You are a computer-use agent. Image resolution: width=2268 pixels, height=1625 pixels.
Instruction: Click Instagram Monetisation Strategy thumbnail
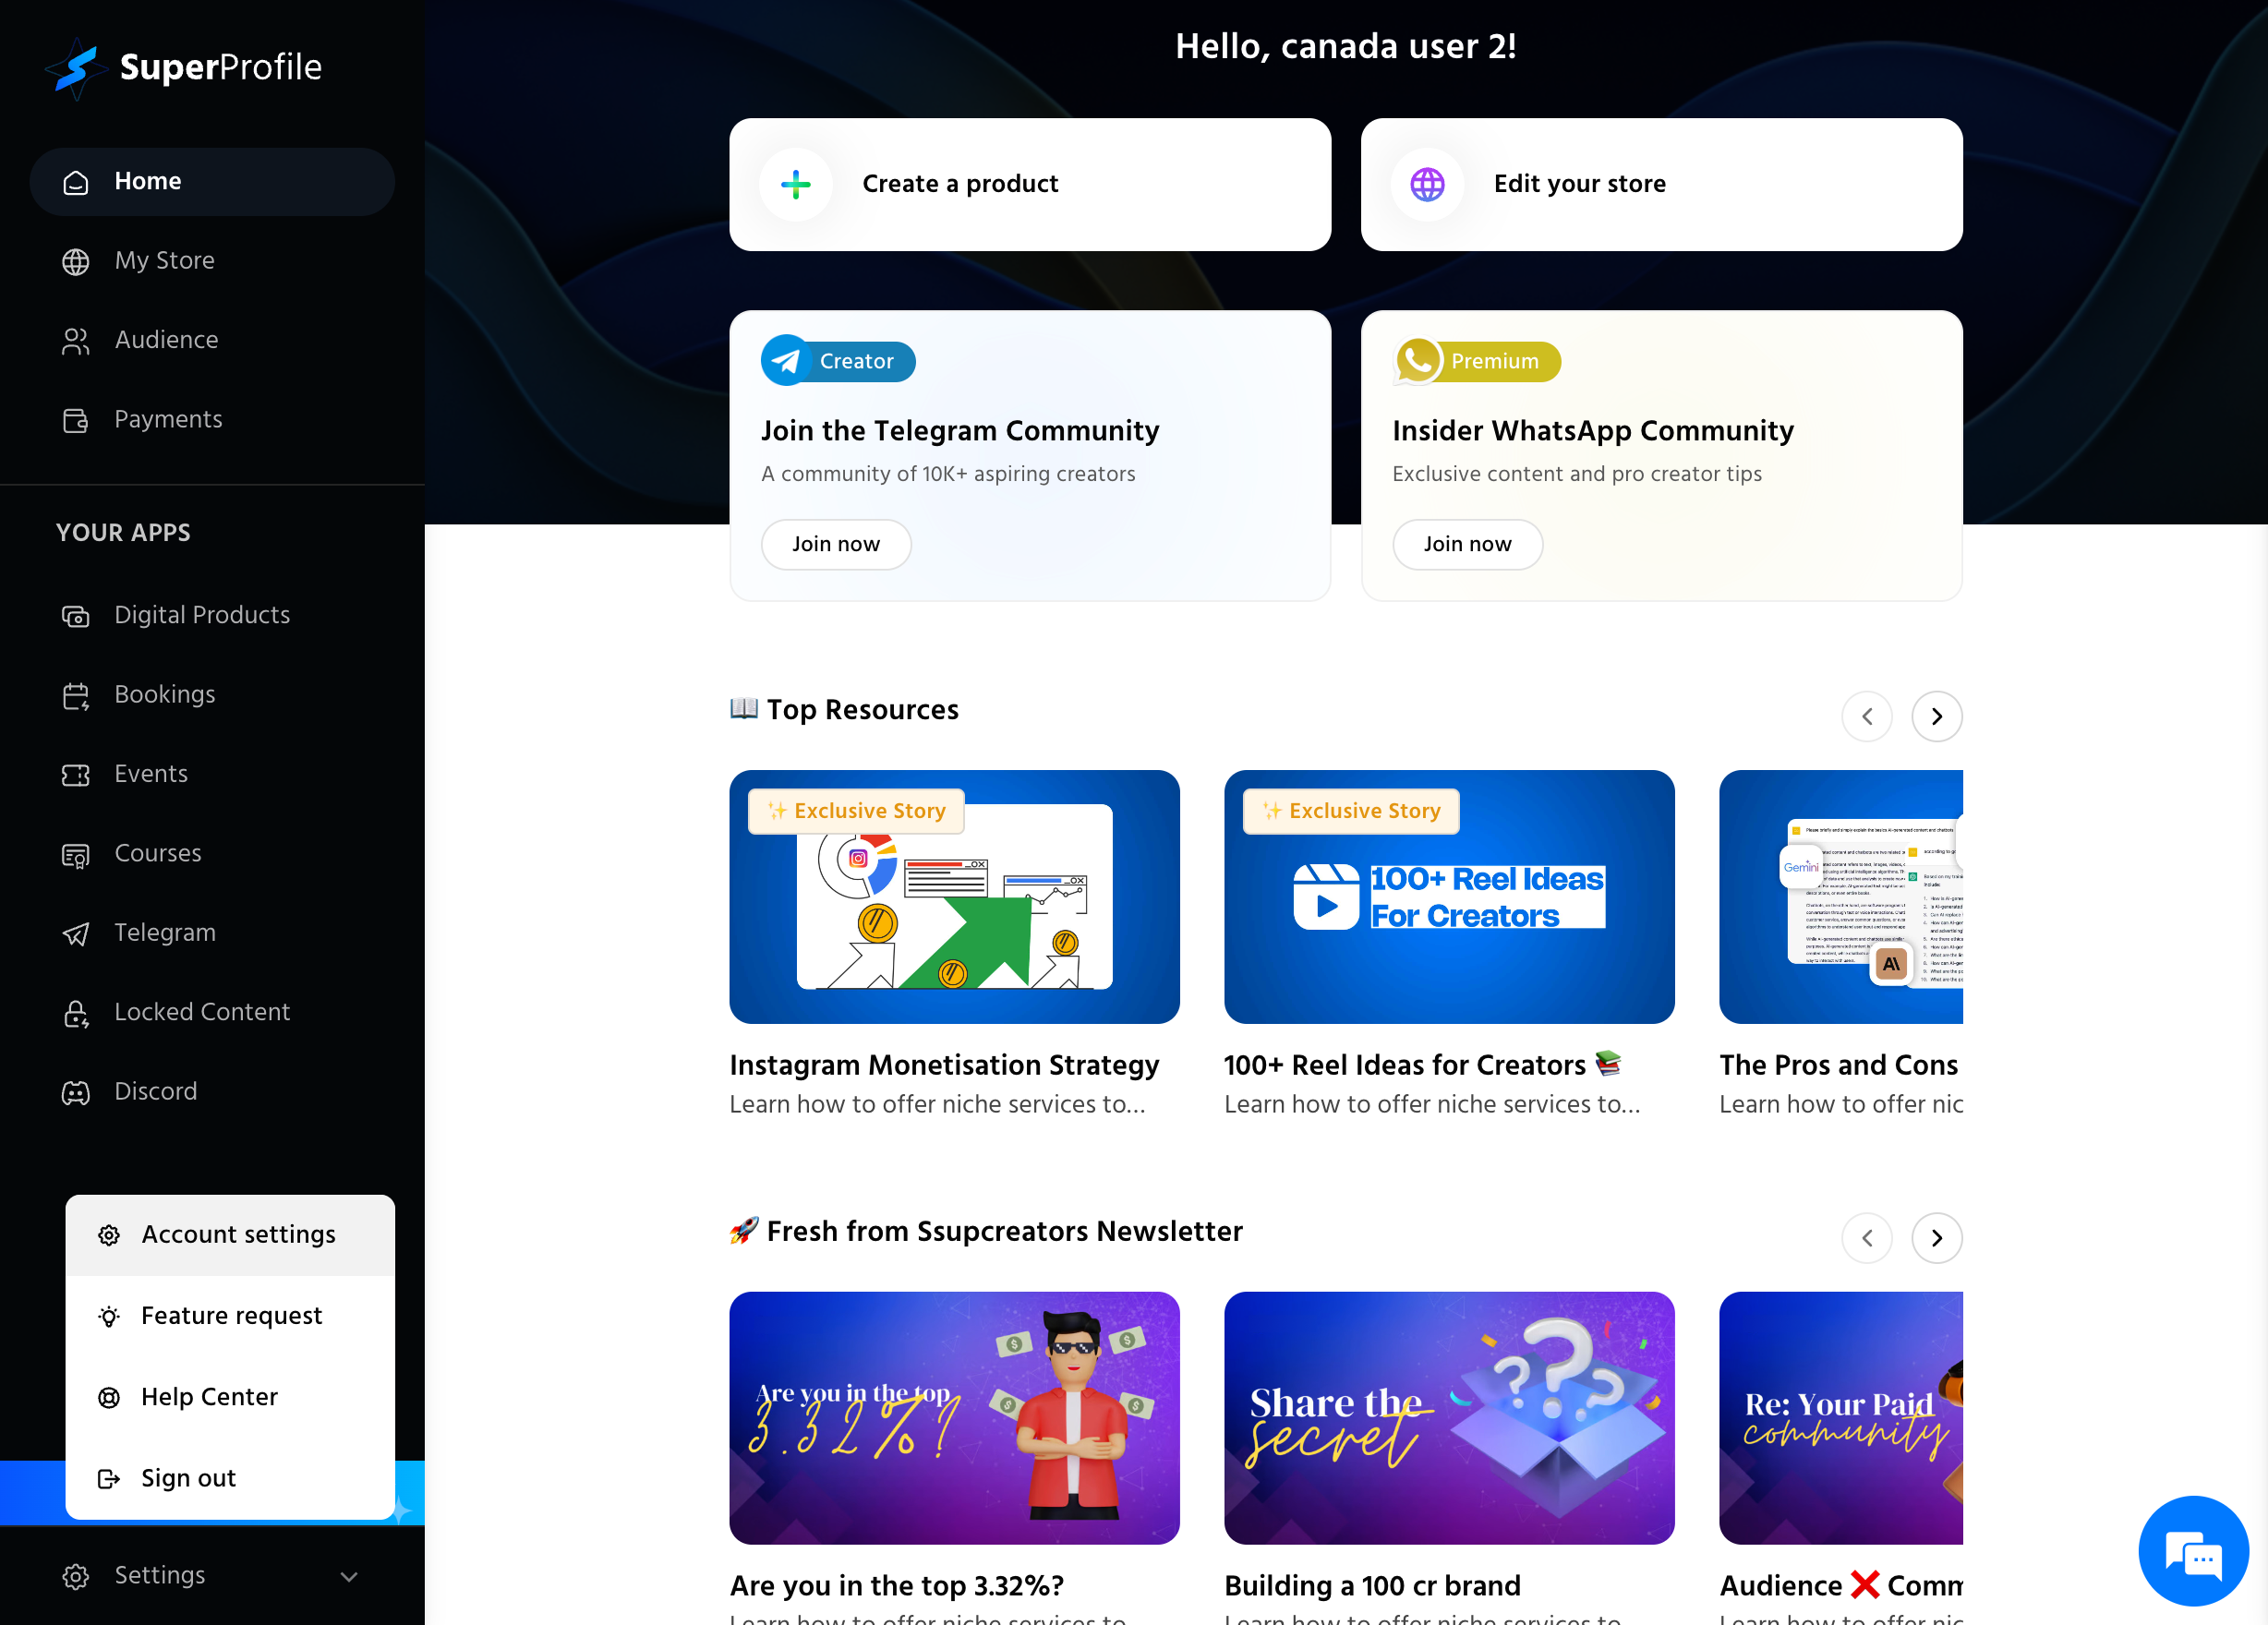955,897
